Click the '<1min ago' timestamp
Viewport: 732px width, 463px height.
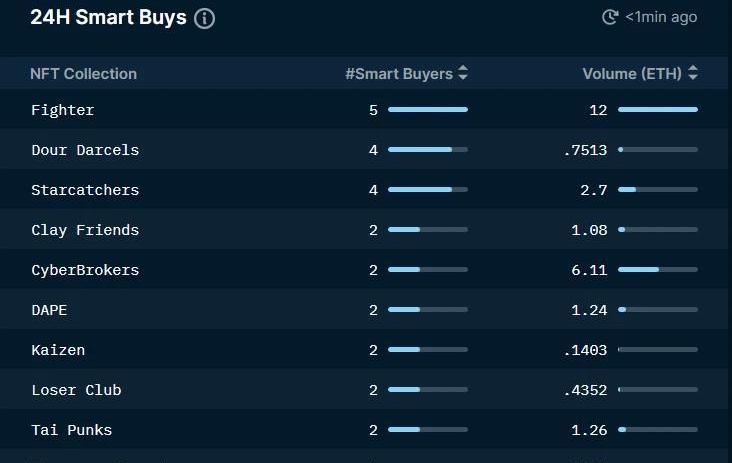(x=661, y=17)
